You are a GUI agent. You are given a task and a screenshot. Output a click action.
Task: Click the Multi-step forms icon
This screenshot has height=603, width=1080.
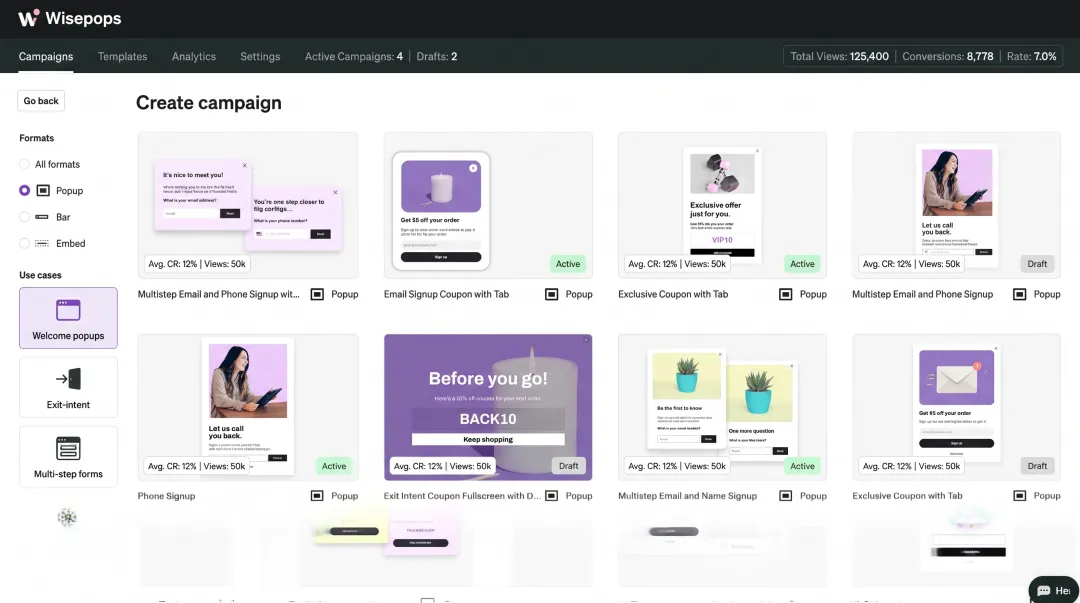coord(68,449)
